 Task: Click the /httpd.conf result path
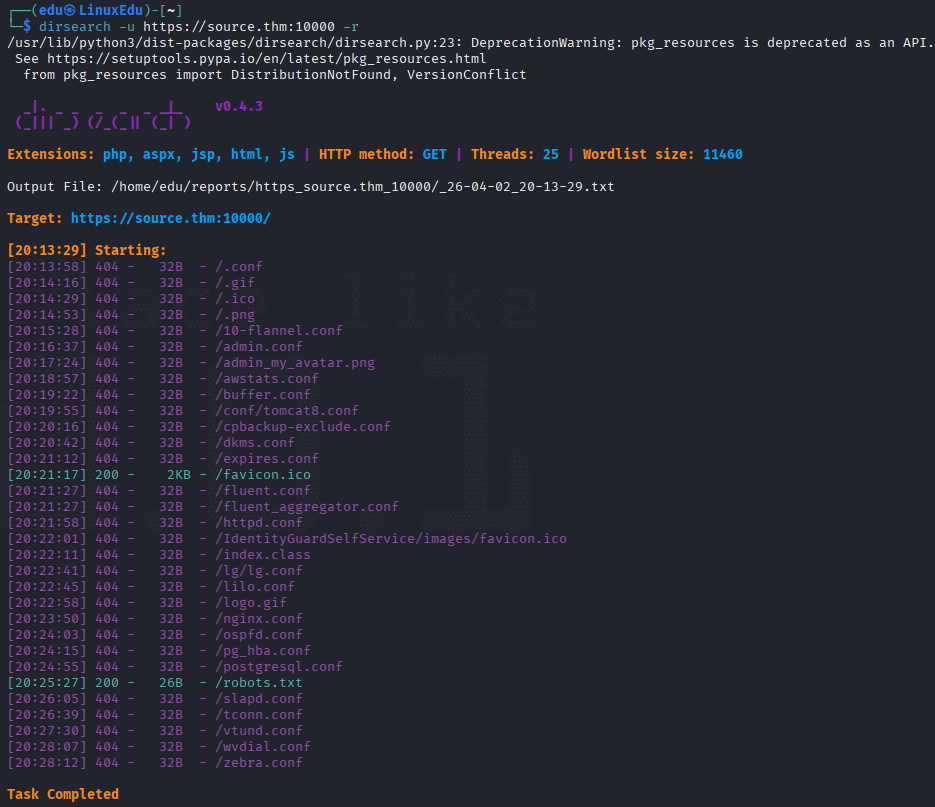pyautogui.click(x=259, y=522)
